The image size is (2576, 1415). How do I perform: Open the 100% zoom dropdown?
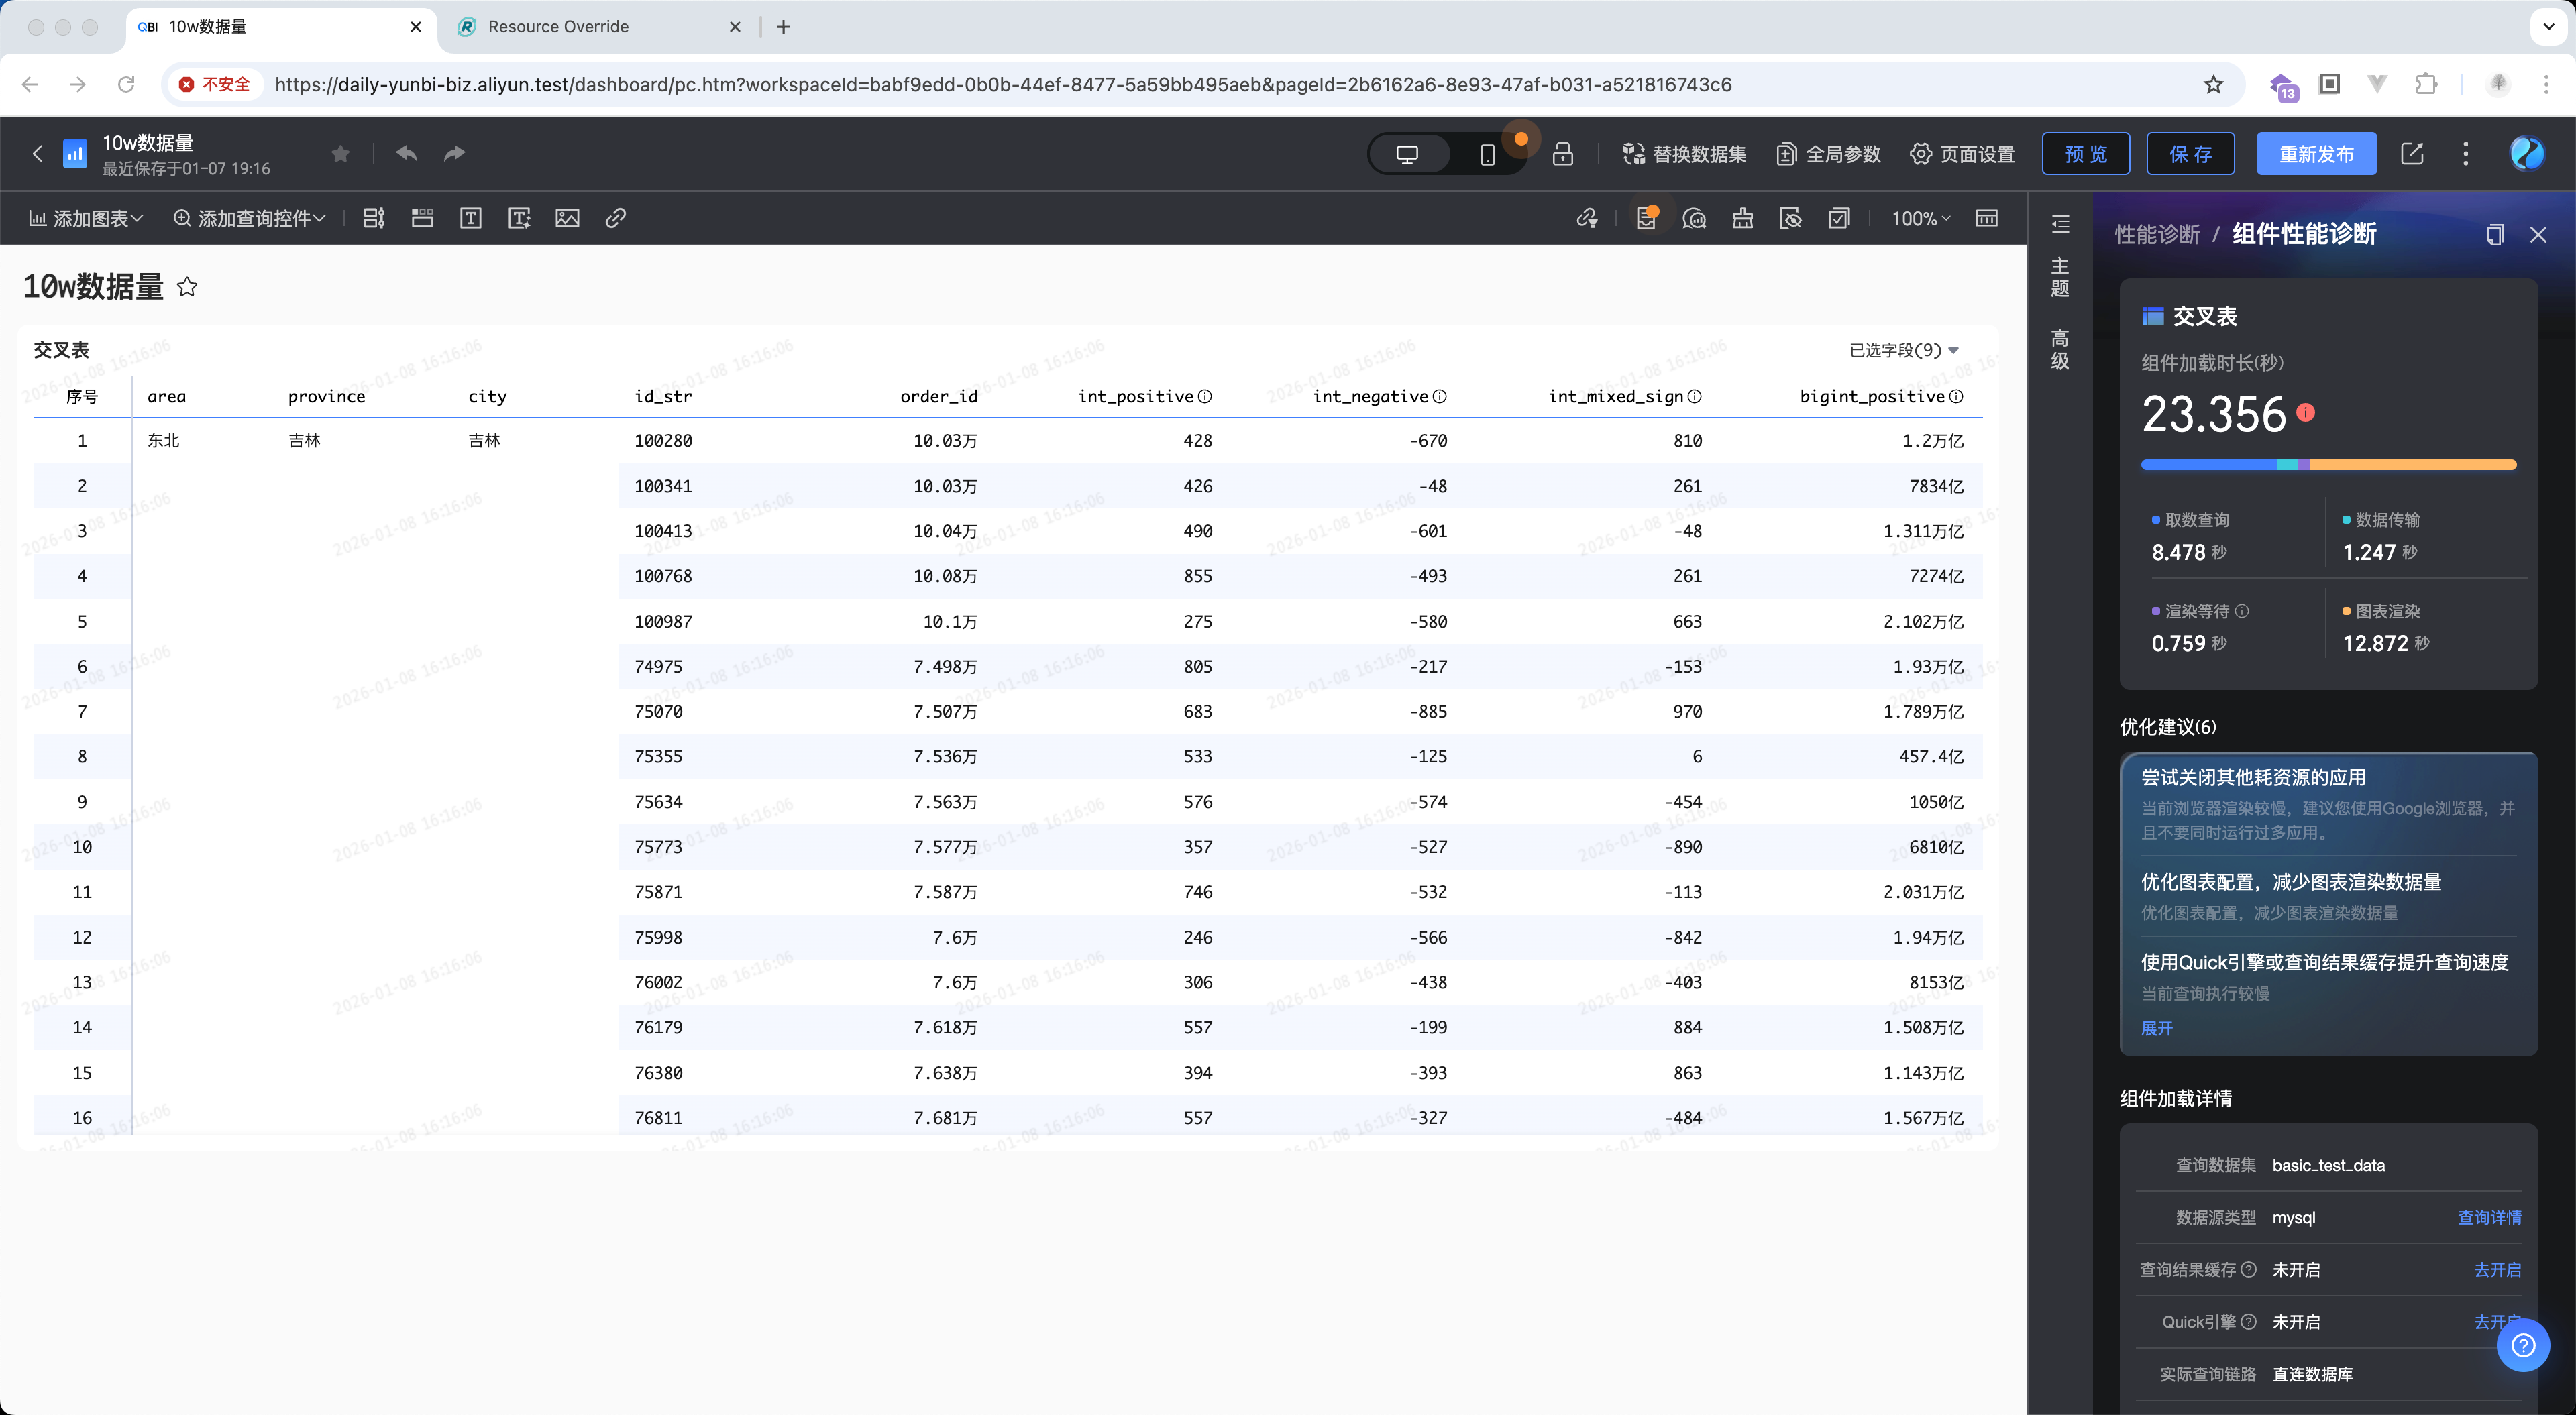click(x=1920, y=218)
